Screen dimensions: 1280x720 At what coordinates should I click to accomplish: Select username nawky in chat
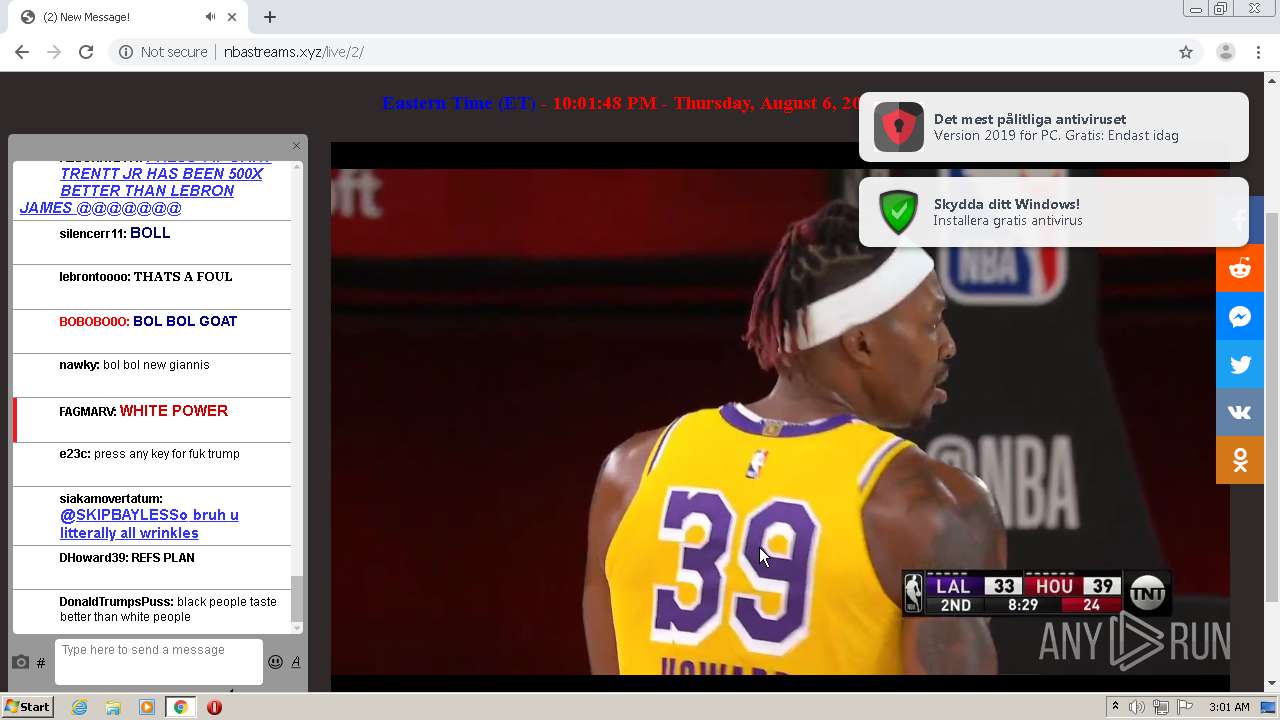(x=79, y=365)
